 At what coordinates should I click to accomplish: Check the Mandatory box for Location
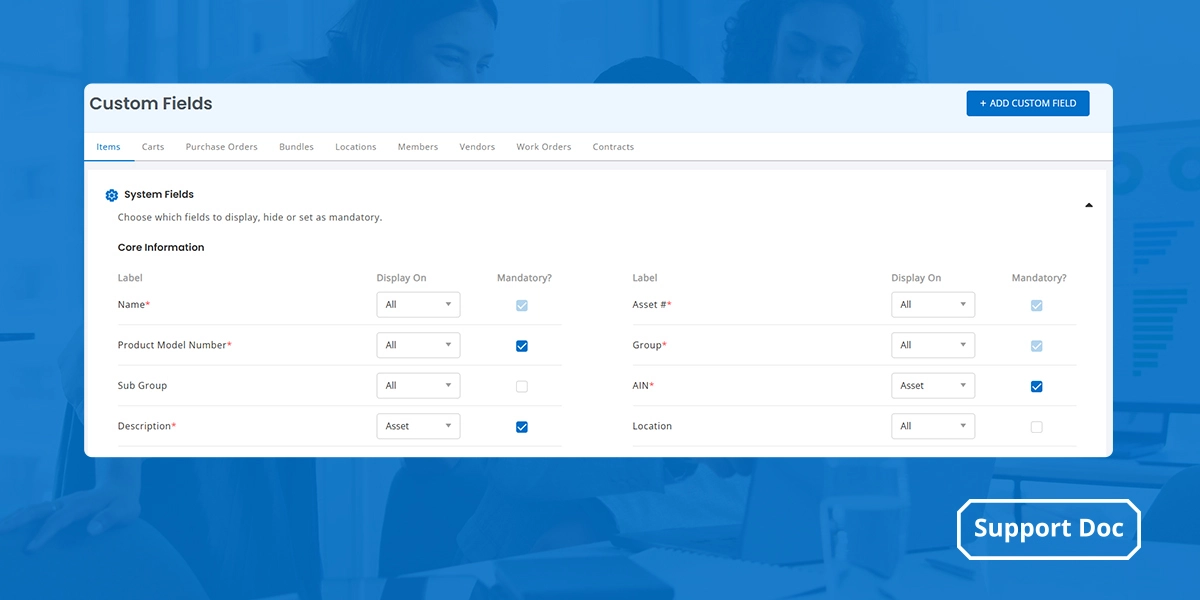[1036, 427]
